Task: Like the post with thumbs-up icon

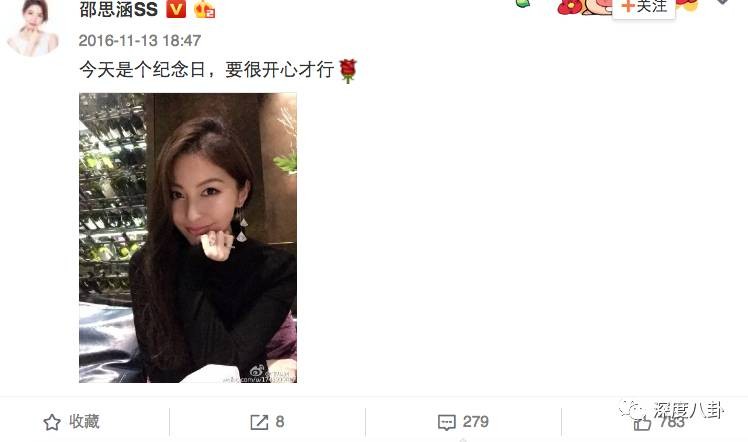Action: pyautogui.click(x=642, y=422)
